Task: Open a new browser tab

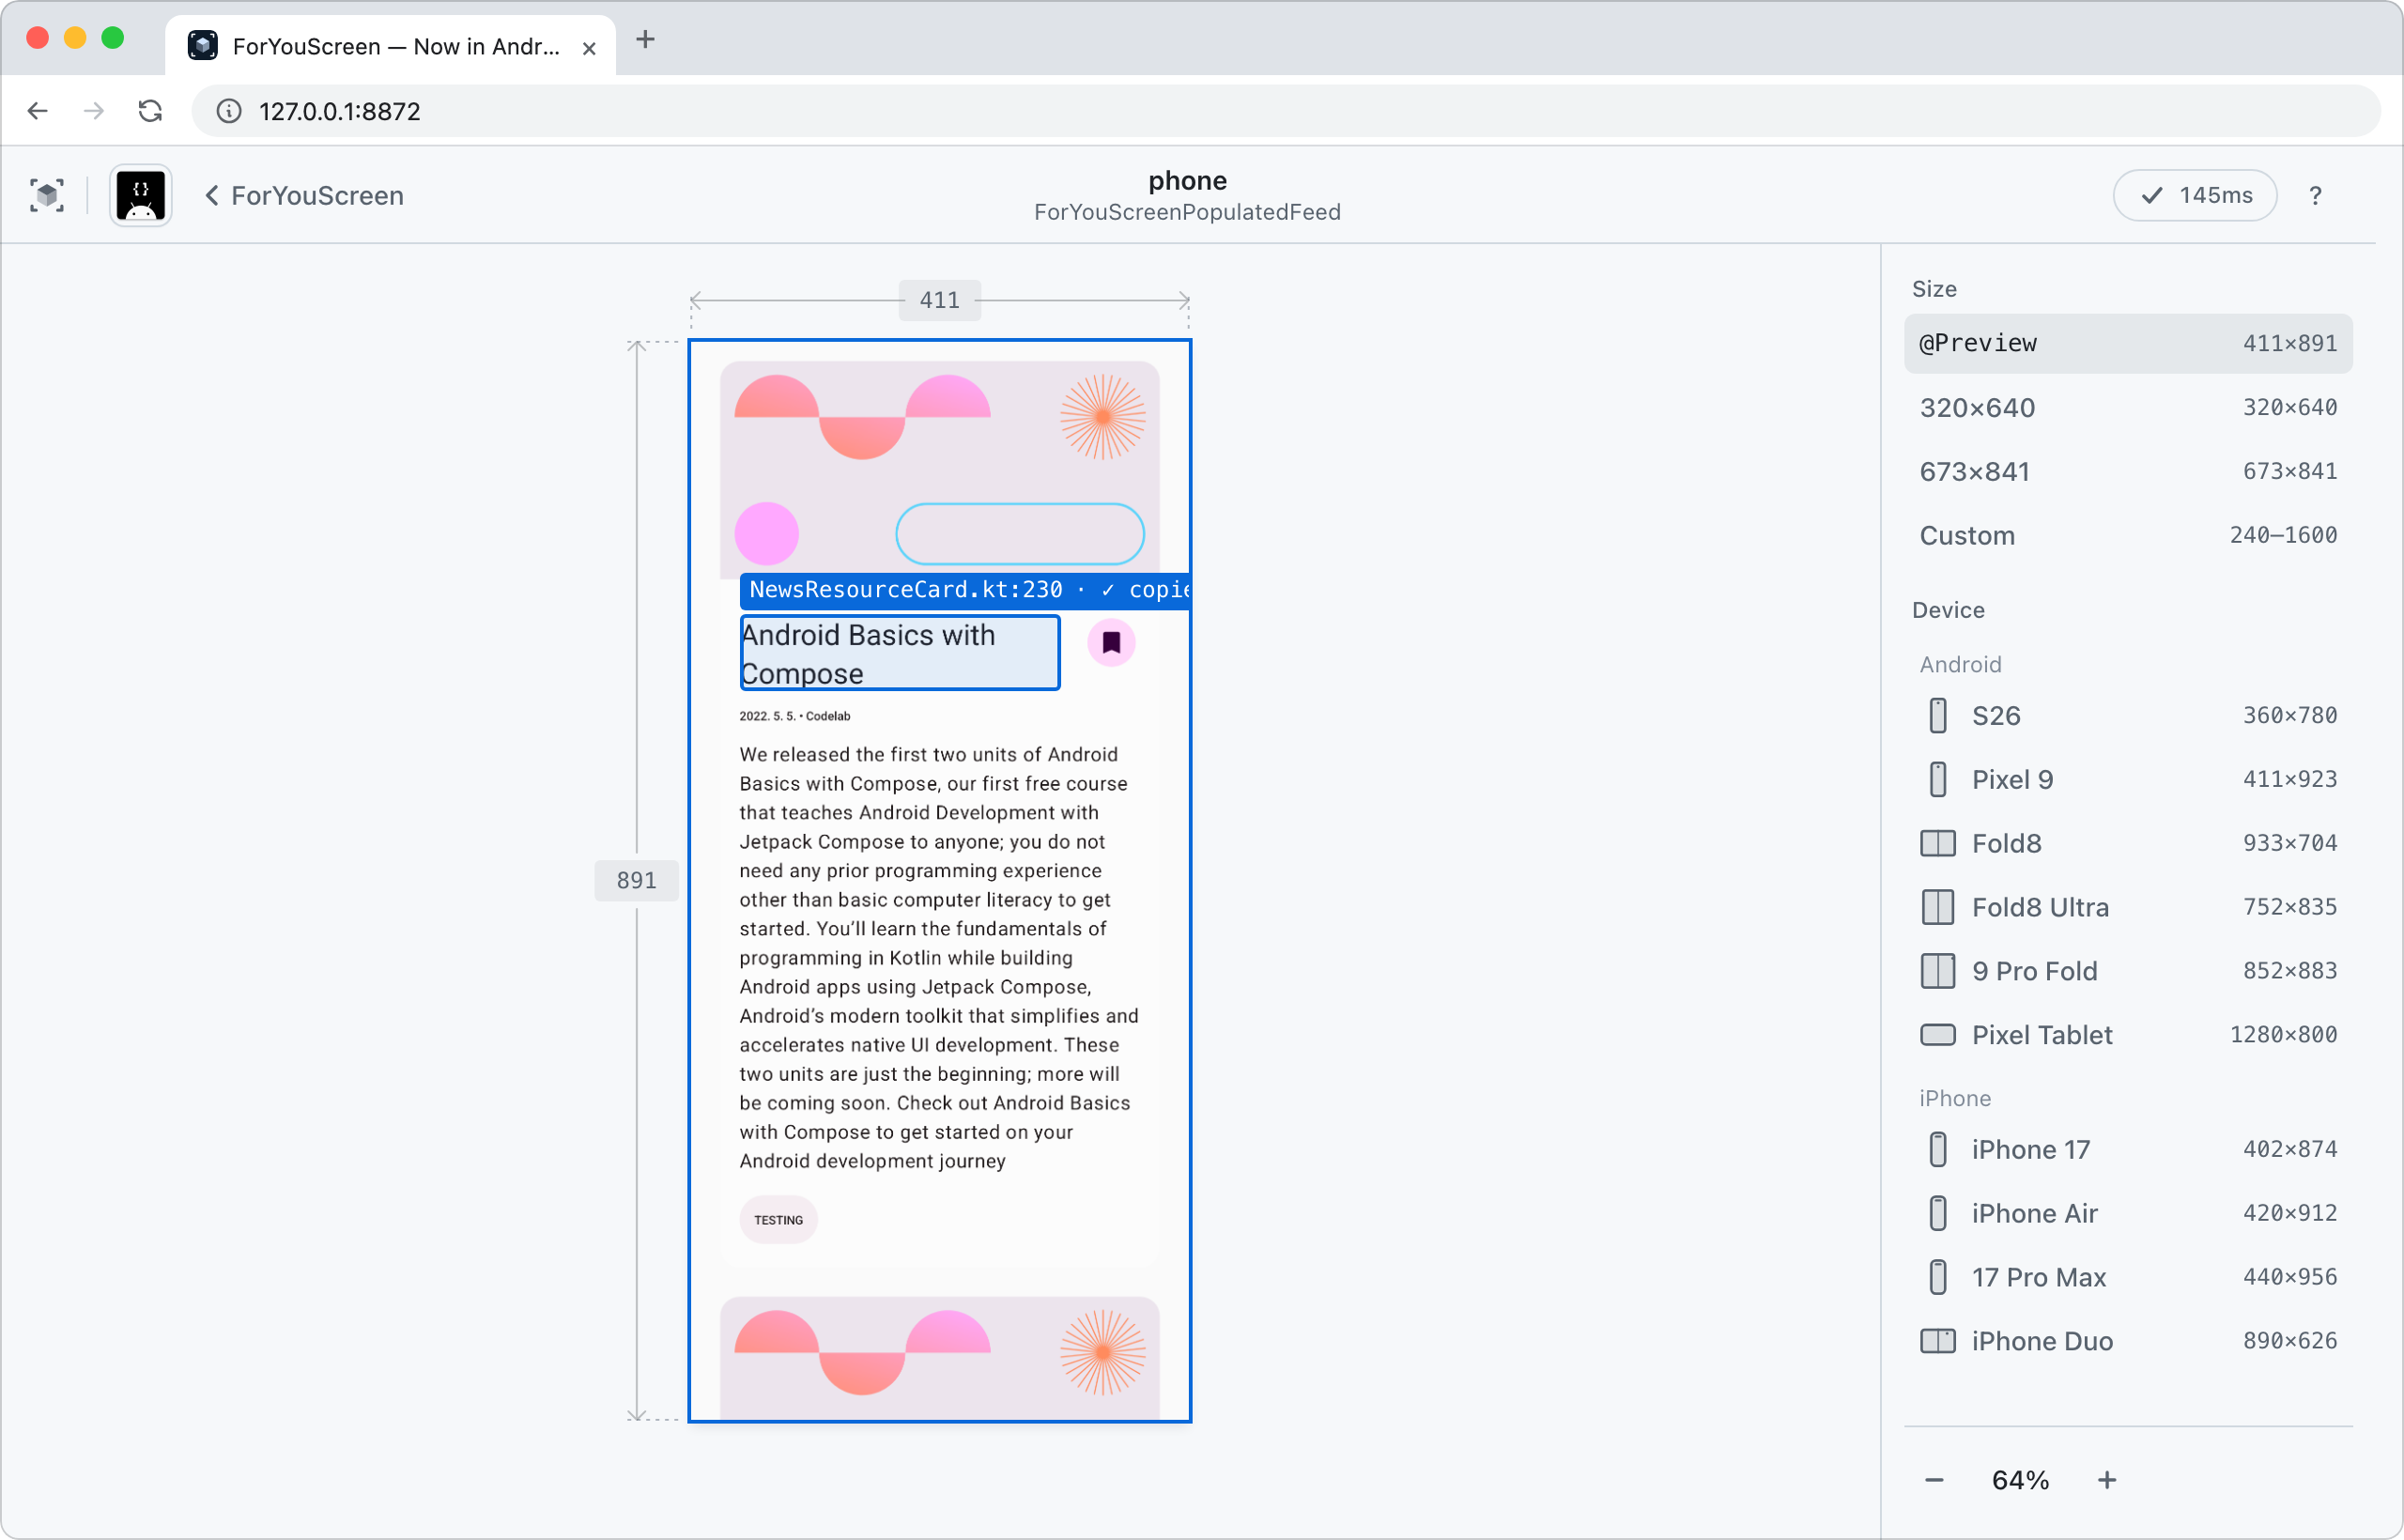Action: 645,40
